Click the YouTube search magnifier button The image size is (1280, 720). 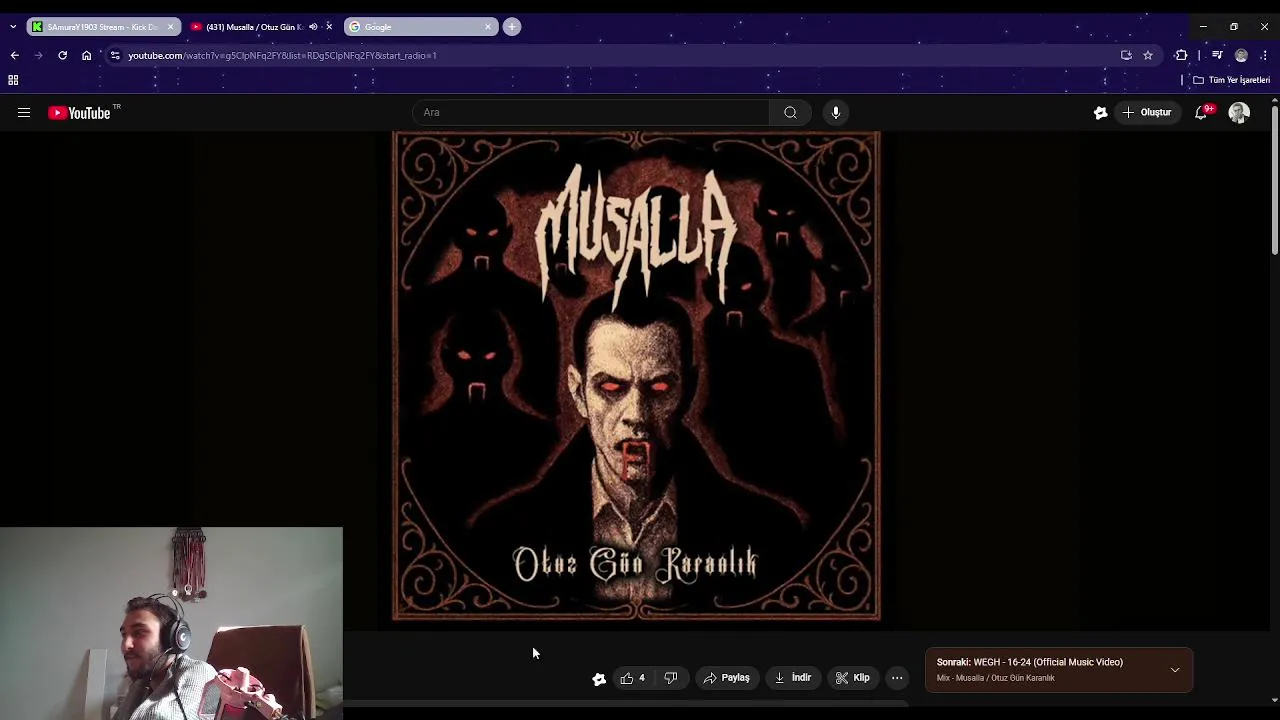790,112
